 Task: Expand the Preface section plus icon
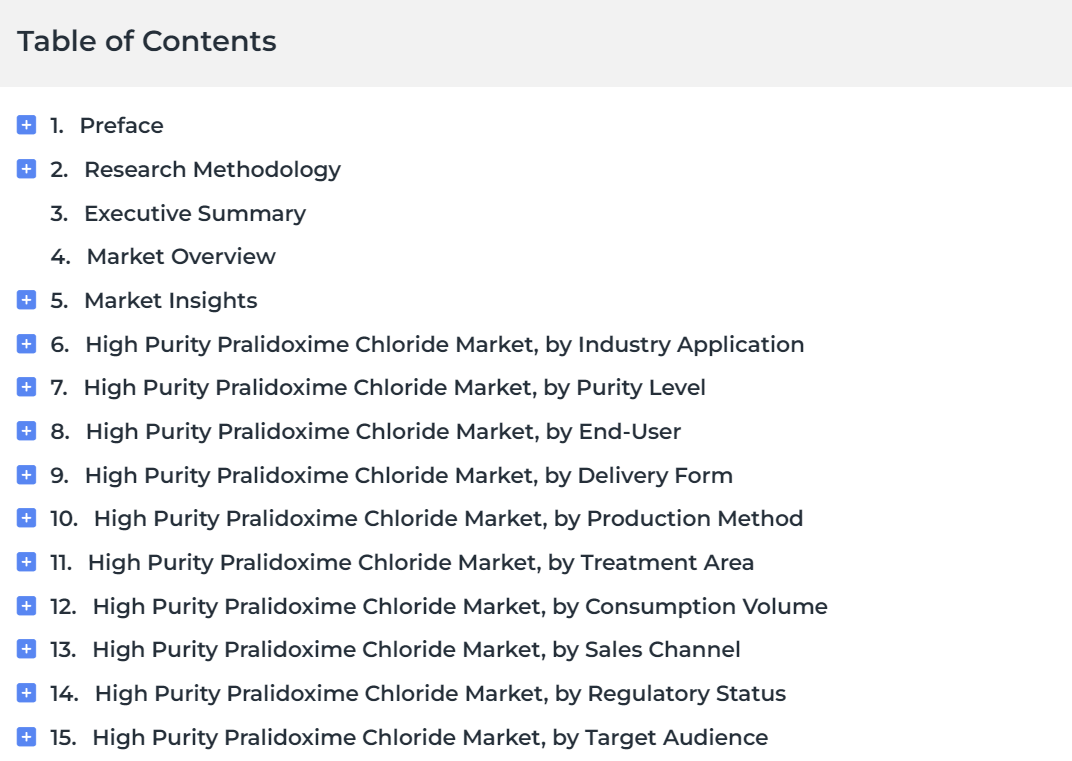pyautogui.click(x=26, y=125)
